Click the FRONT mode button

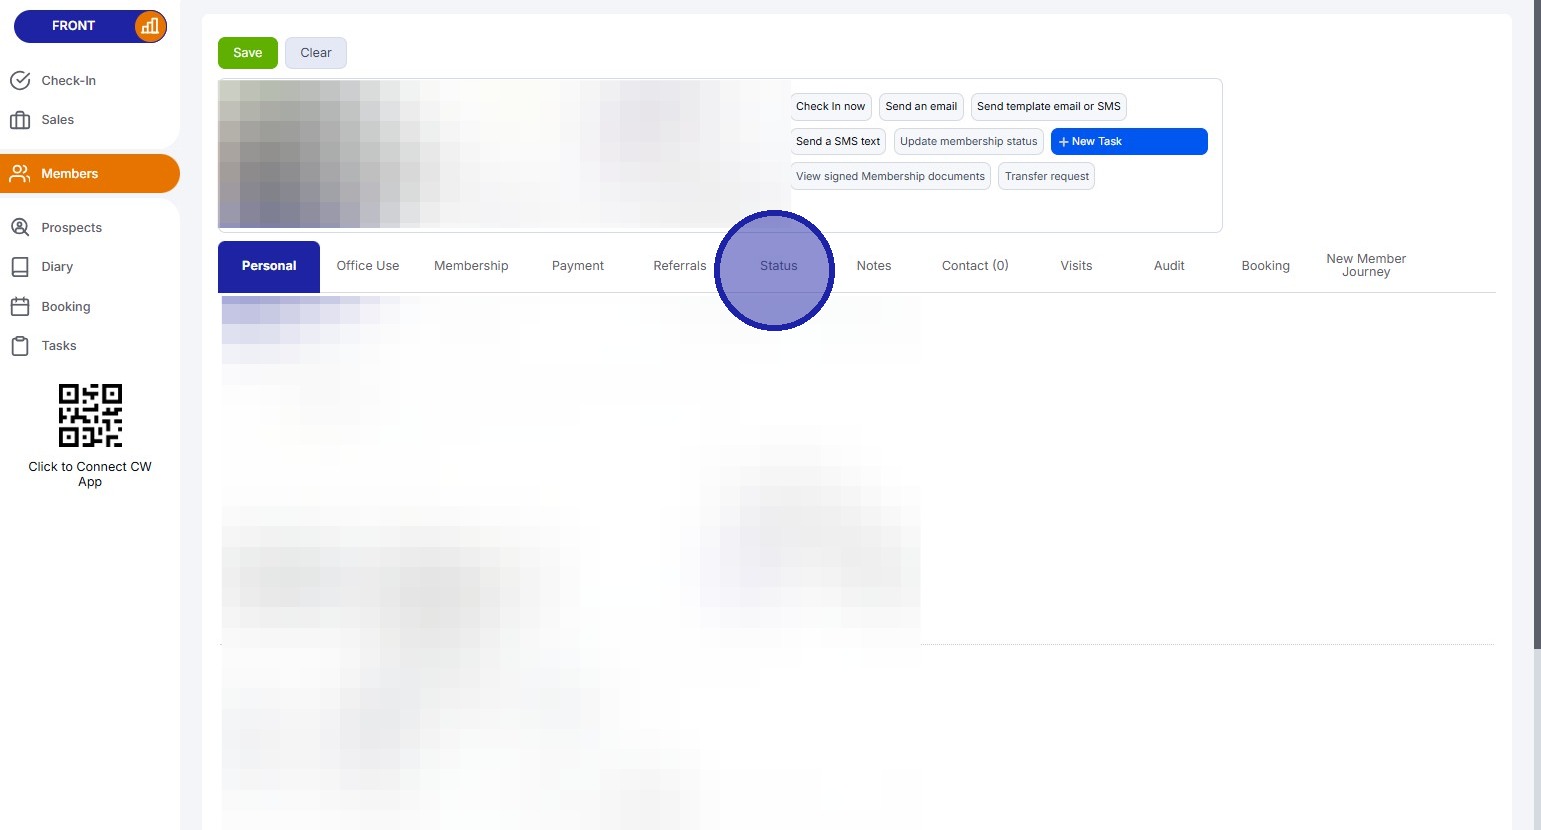90,26
